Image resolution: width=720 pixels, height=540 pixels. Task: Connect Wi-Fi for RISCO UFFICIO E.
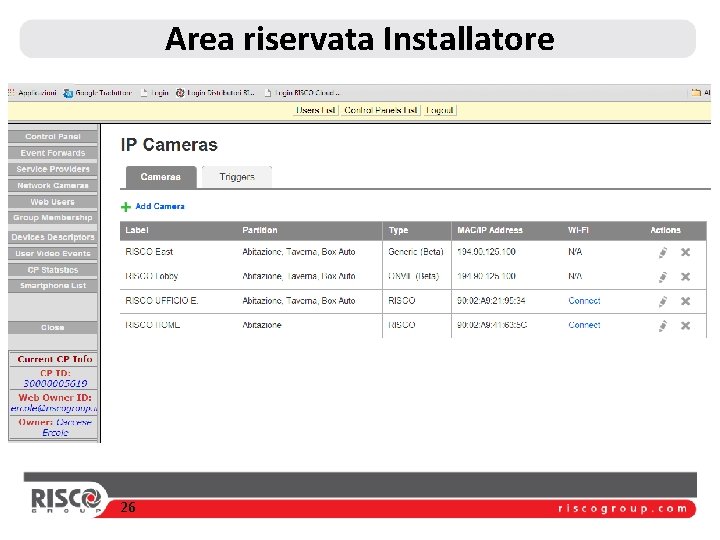pos(584,301)
